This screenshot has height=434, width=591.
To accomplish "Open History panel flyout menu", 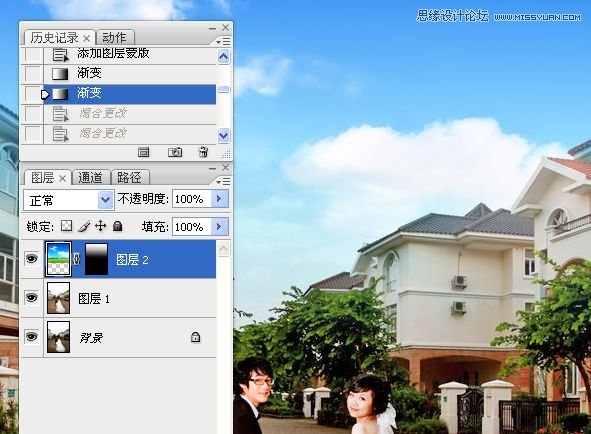I will (x=223, y=41).
